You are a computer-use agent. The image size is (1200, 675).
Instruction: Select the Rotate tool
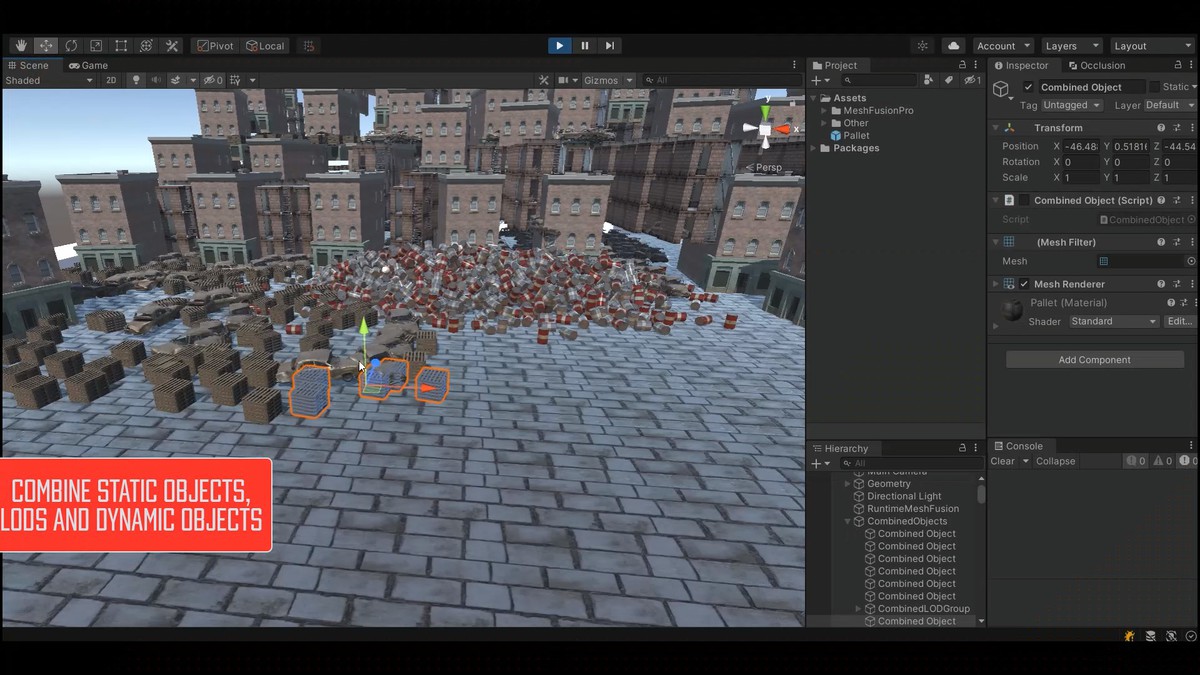point(71,45)
